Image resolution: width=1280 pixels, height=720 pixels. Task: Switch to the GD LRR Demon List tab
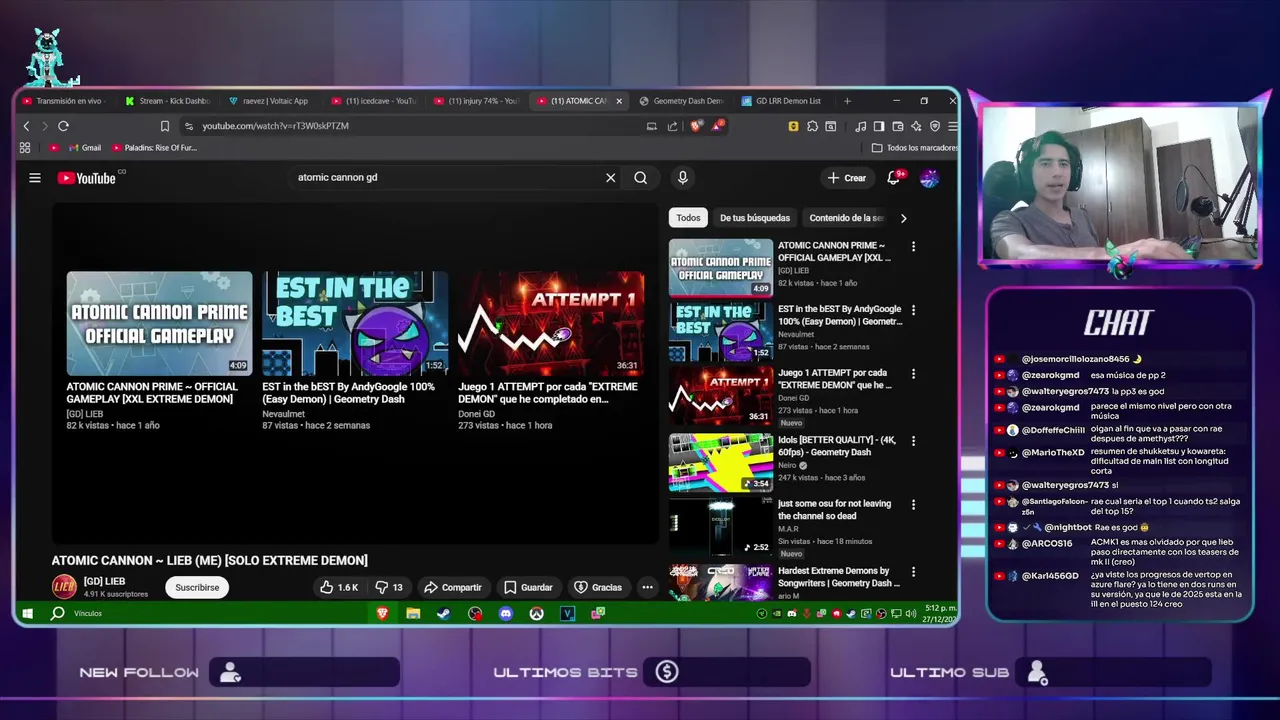coord(784,101)
